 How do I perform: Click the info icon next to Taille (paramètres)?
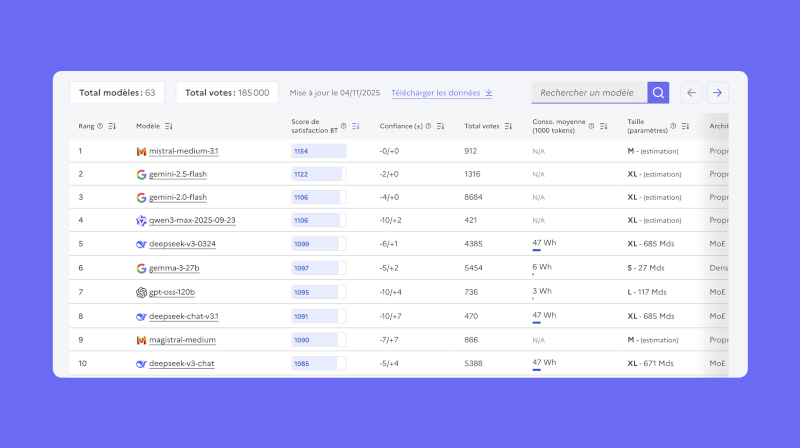pyautogui.click(x=673, y=126)
